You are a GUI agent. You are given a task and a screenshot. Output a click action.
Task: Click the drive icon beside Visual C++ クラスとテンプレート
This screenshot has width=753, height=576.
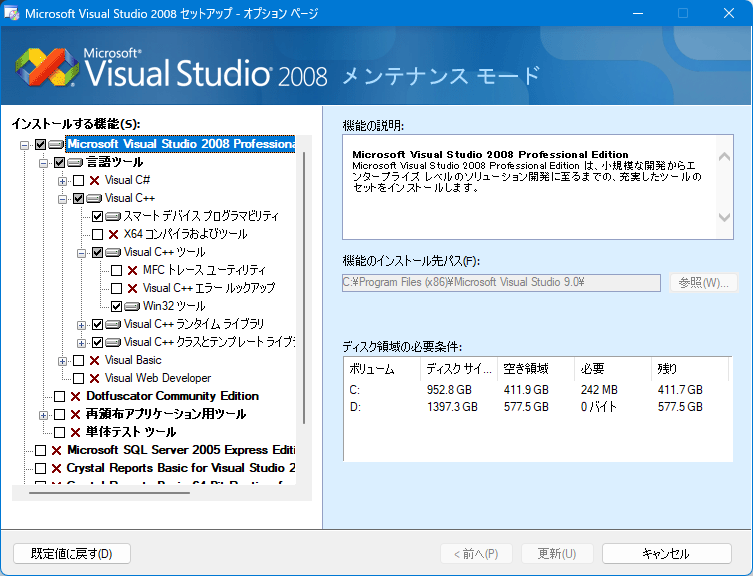tap(113, 343)
